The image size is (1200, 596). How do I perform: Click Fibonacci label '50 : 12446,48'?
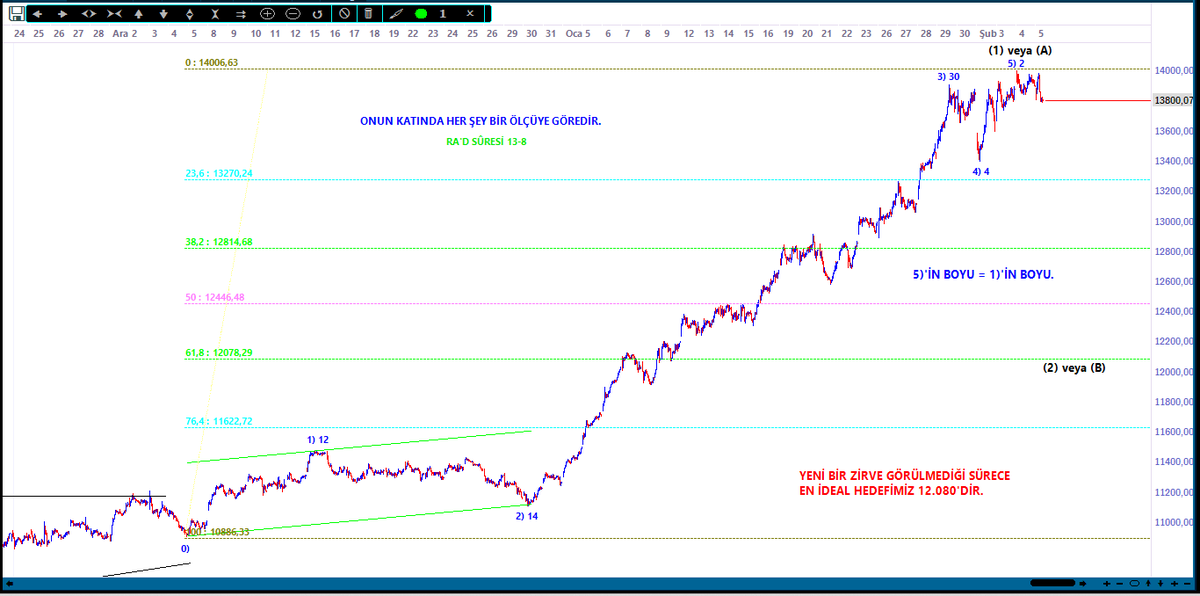click(215, 297)
